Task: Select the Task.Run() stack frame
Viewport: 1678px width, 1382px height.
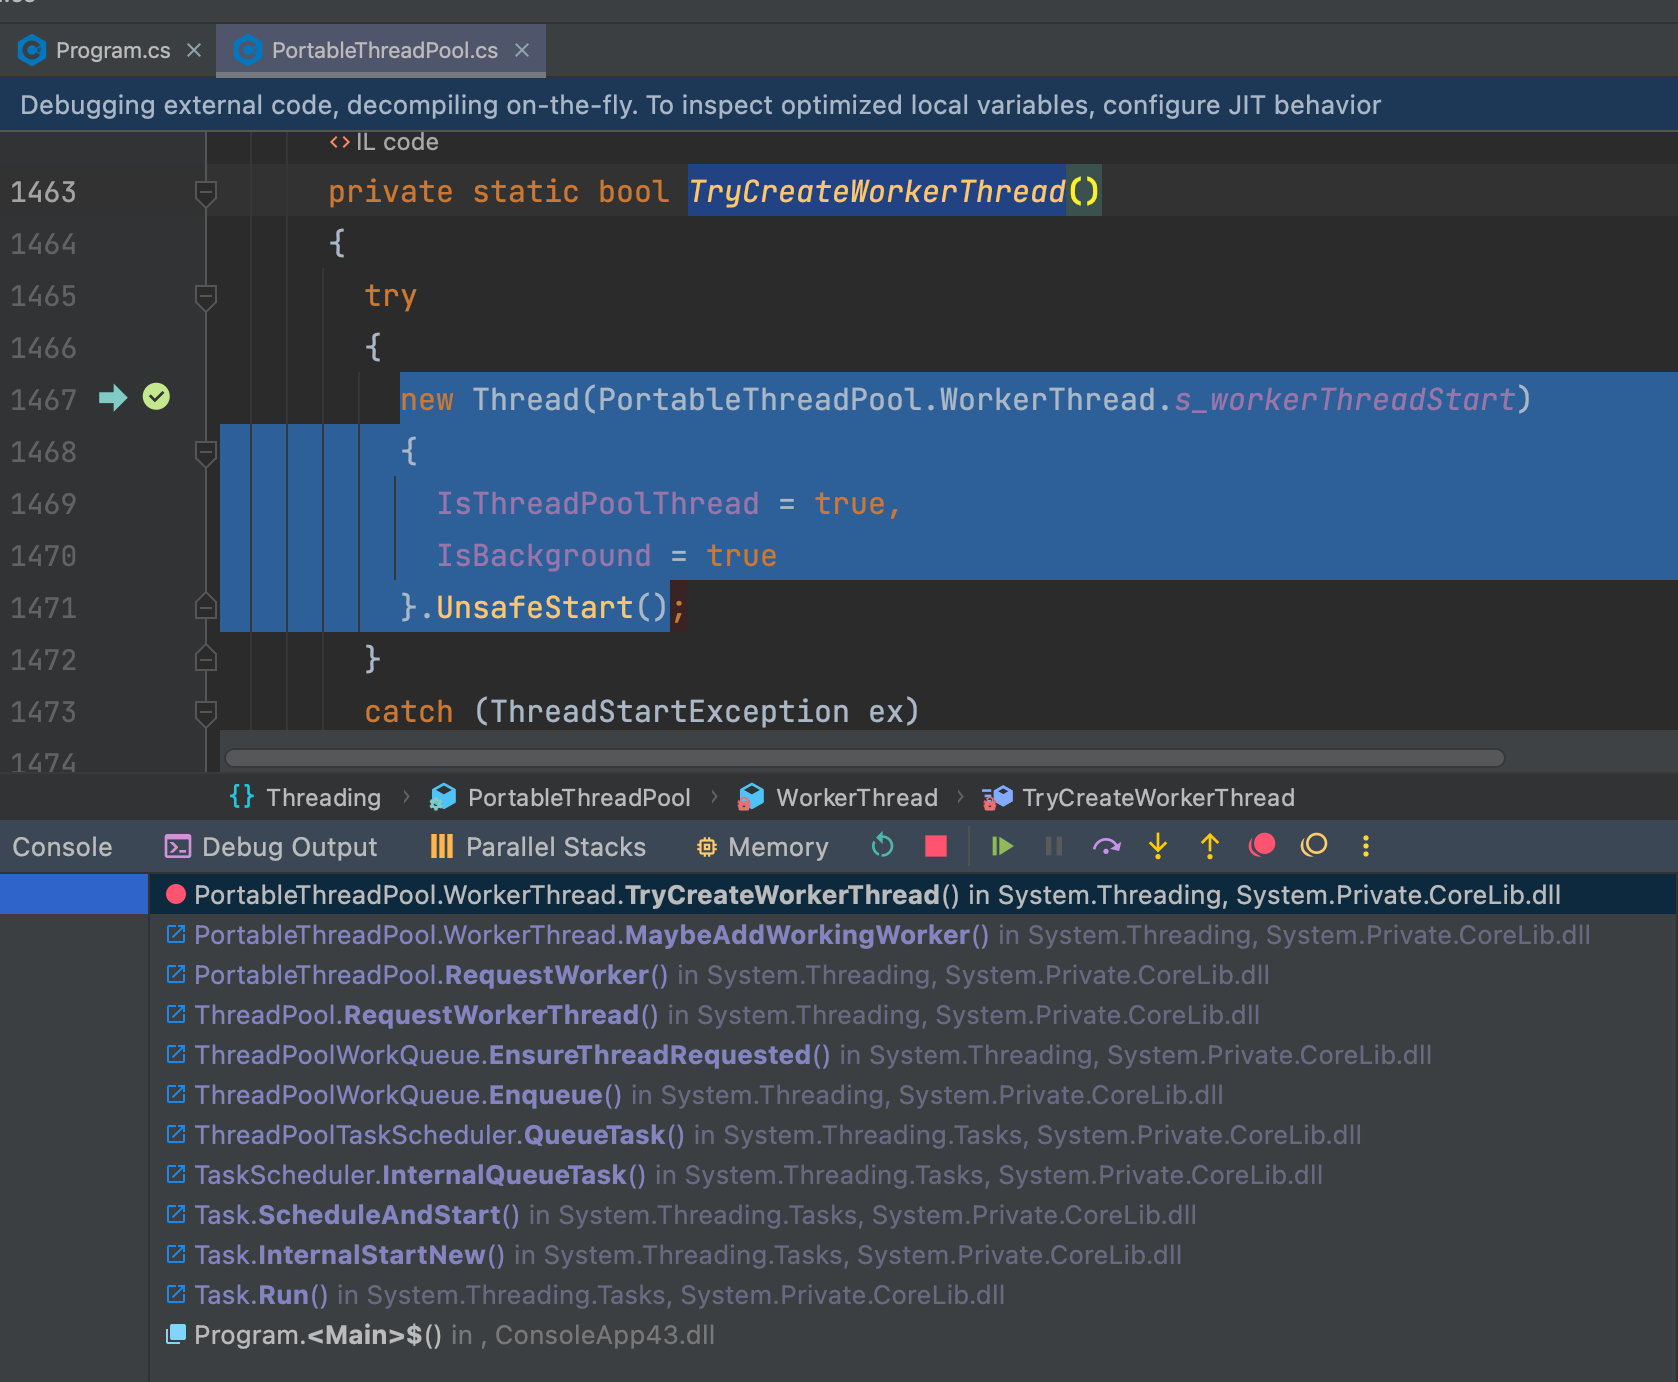Action: (x=260, y=1295)
